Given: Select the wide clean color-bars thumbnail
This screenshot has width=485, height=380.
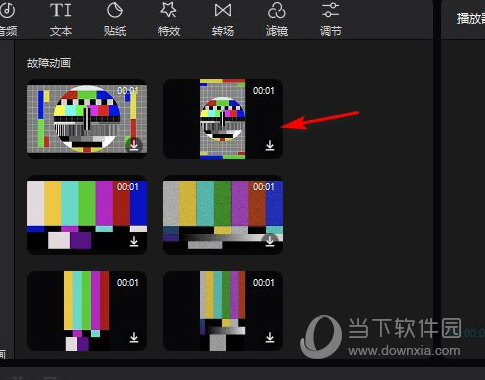Looking at the screenshot, I should (87, 215).
